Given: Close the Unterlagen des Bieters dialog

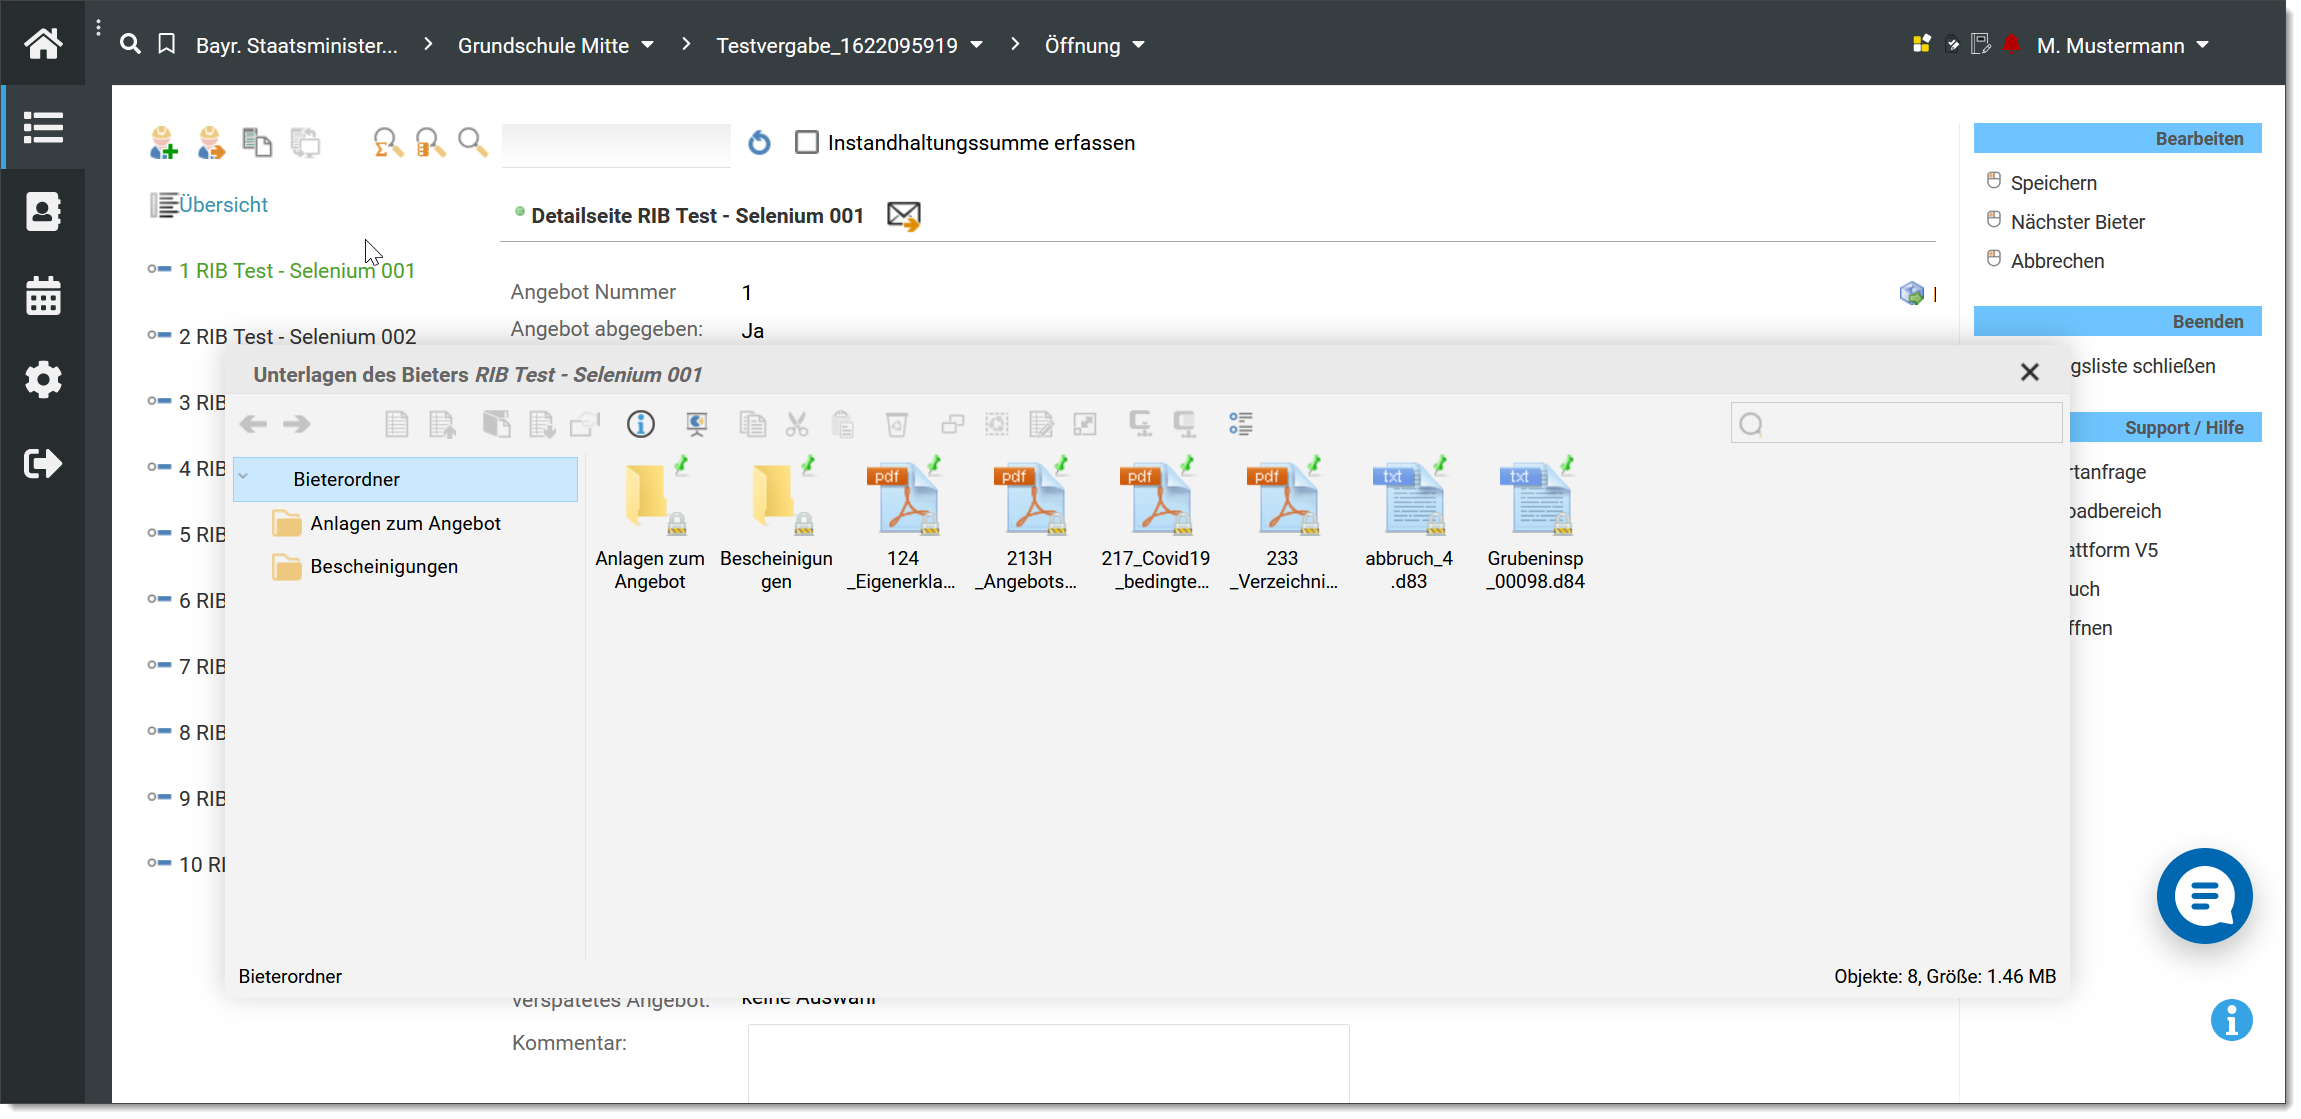Looking at the screenshot, I should tap(2029, 372).
